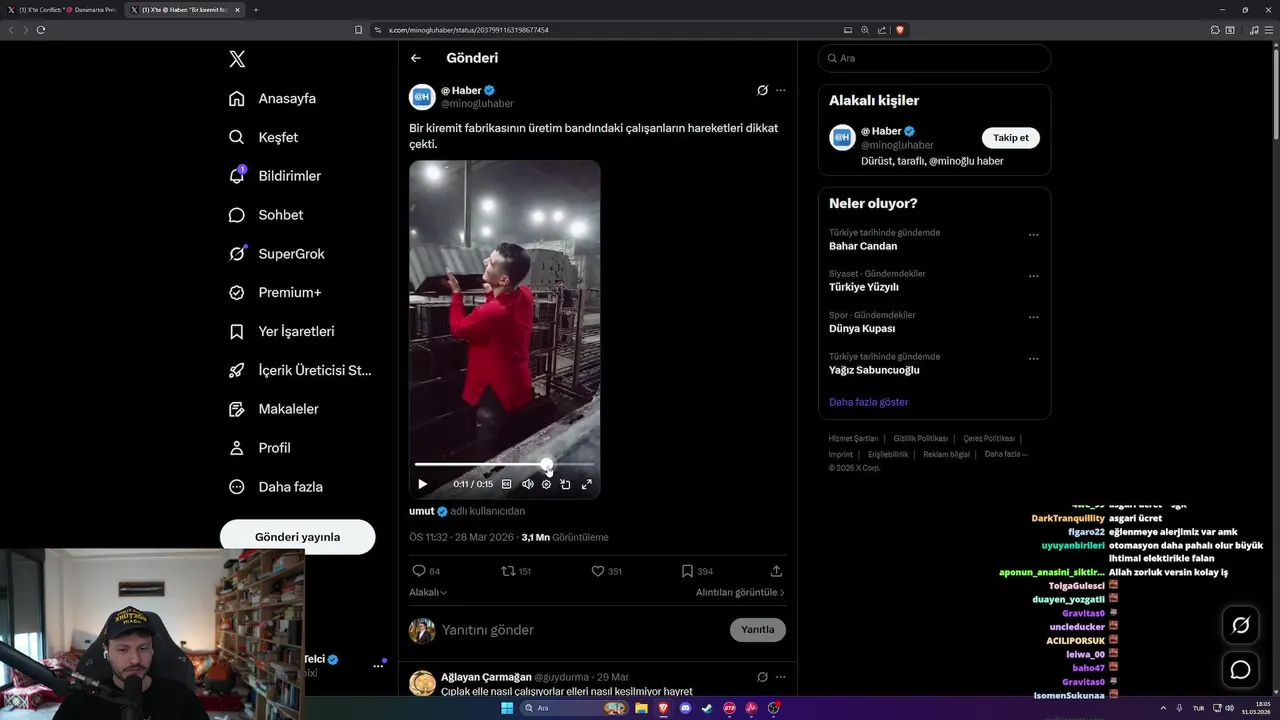Open Yer İşaretleri bookmarks in the sidebar

(282, 331)
